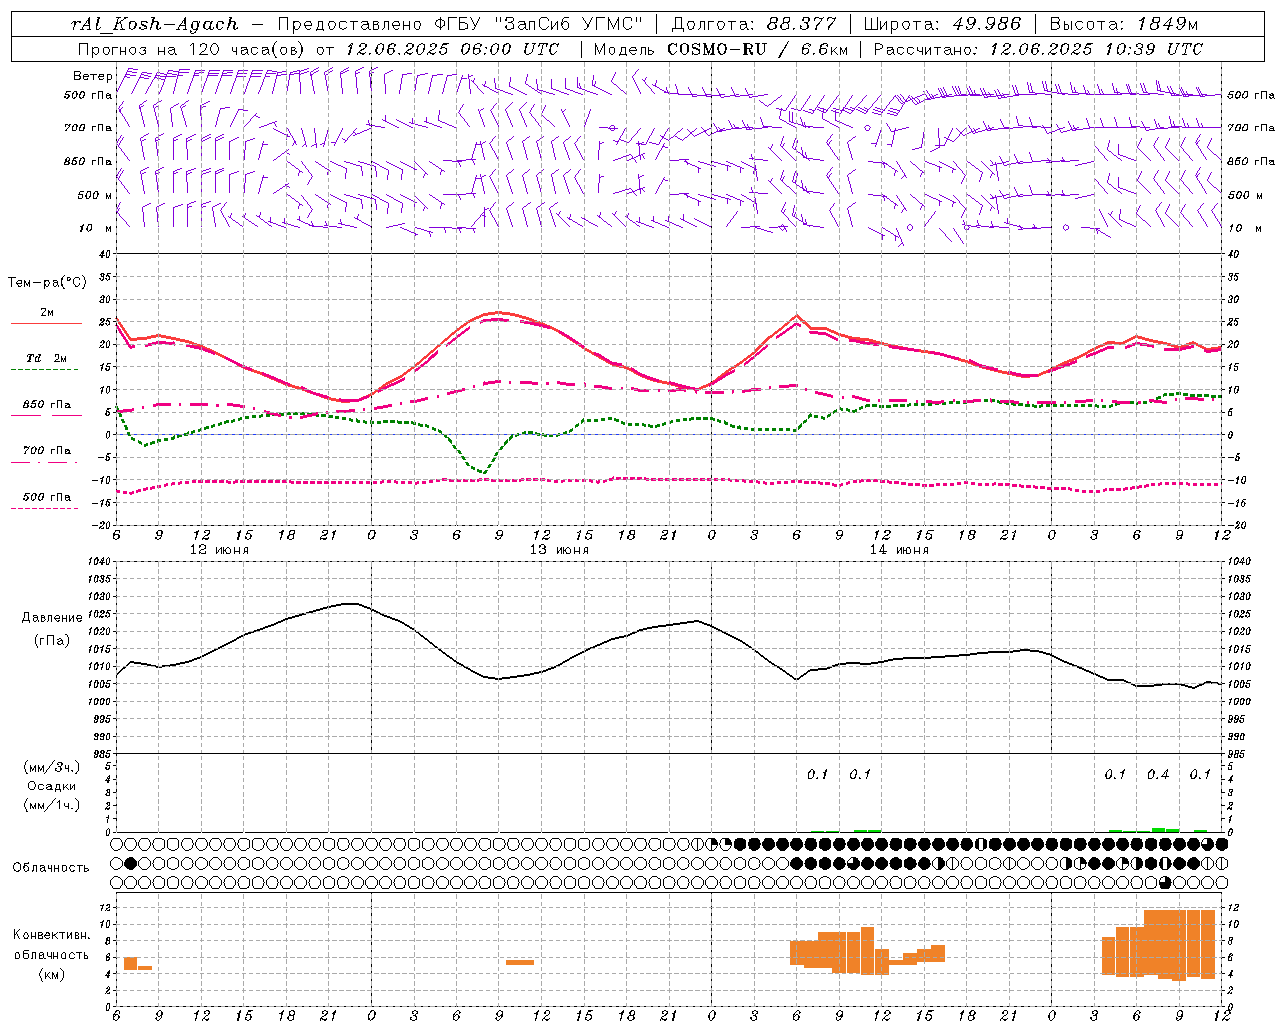Click the "13 июня" date label
Screen dimensions: 1280x1024
point(559,550)
